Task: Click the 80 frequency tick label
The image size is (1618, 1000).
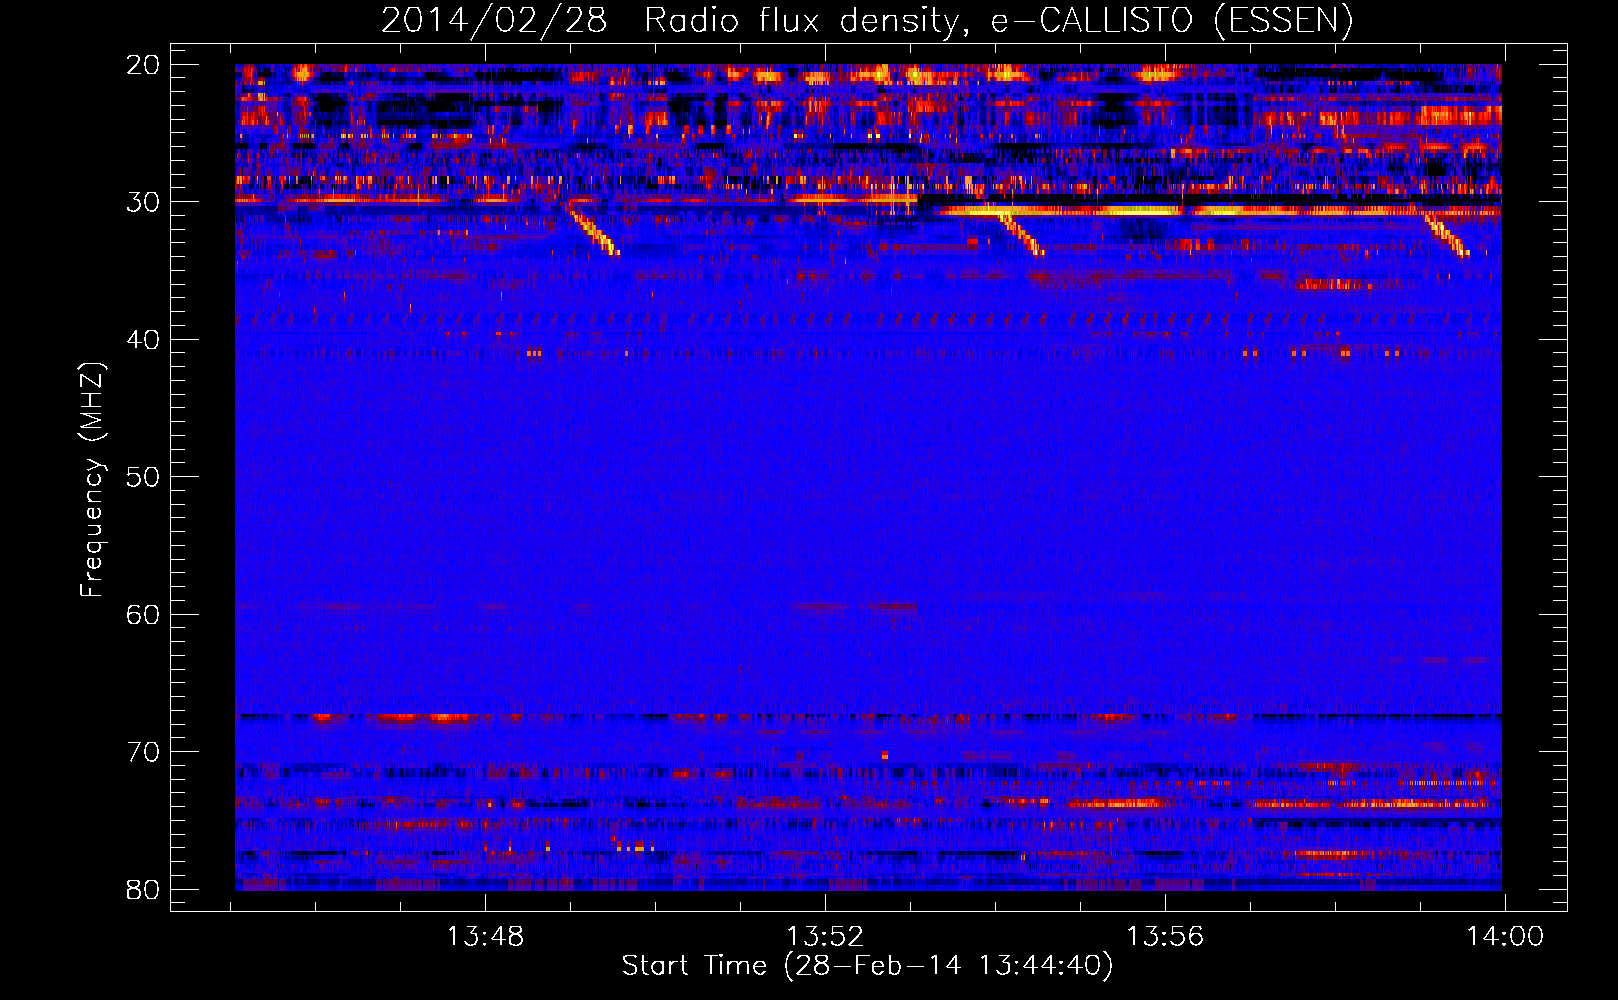Action: [143, 889]
